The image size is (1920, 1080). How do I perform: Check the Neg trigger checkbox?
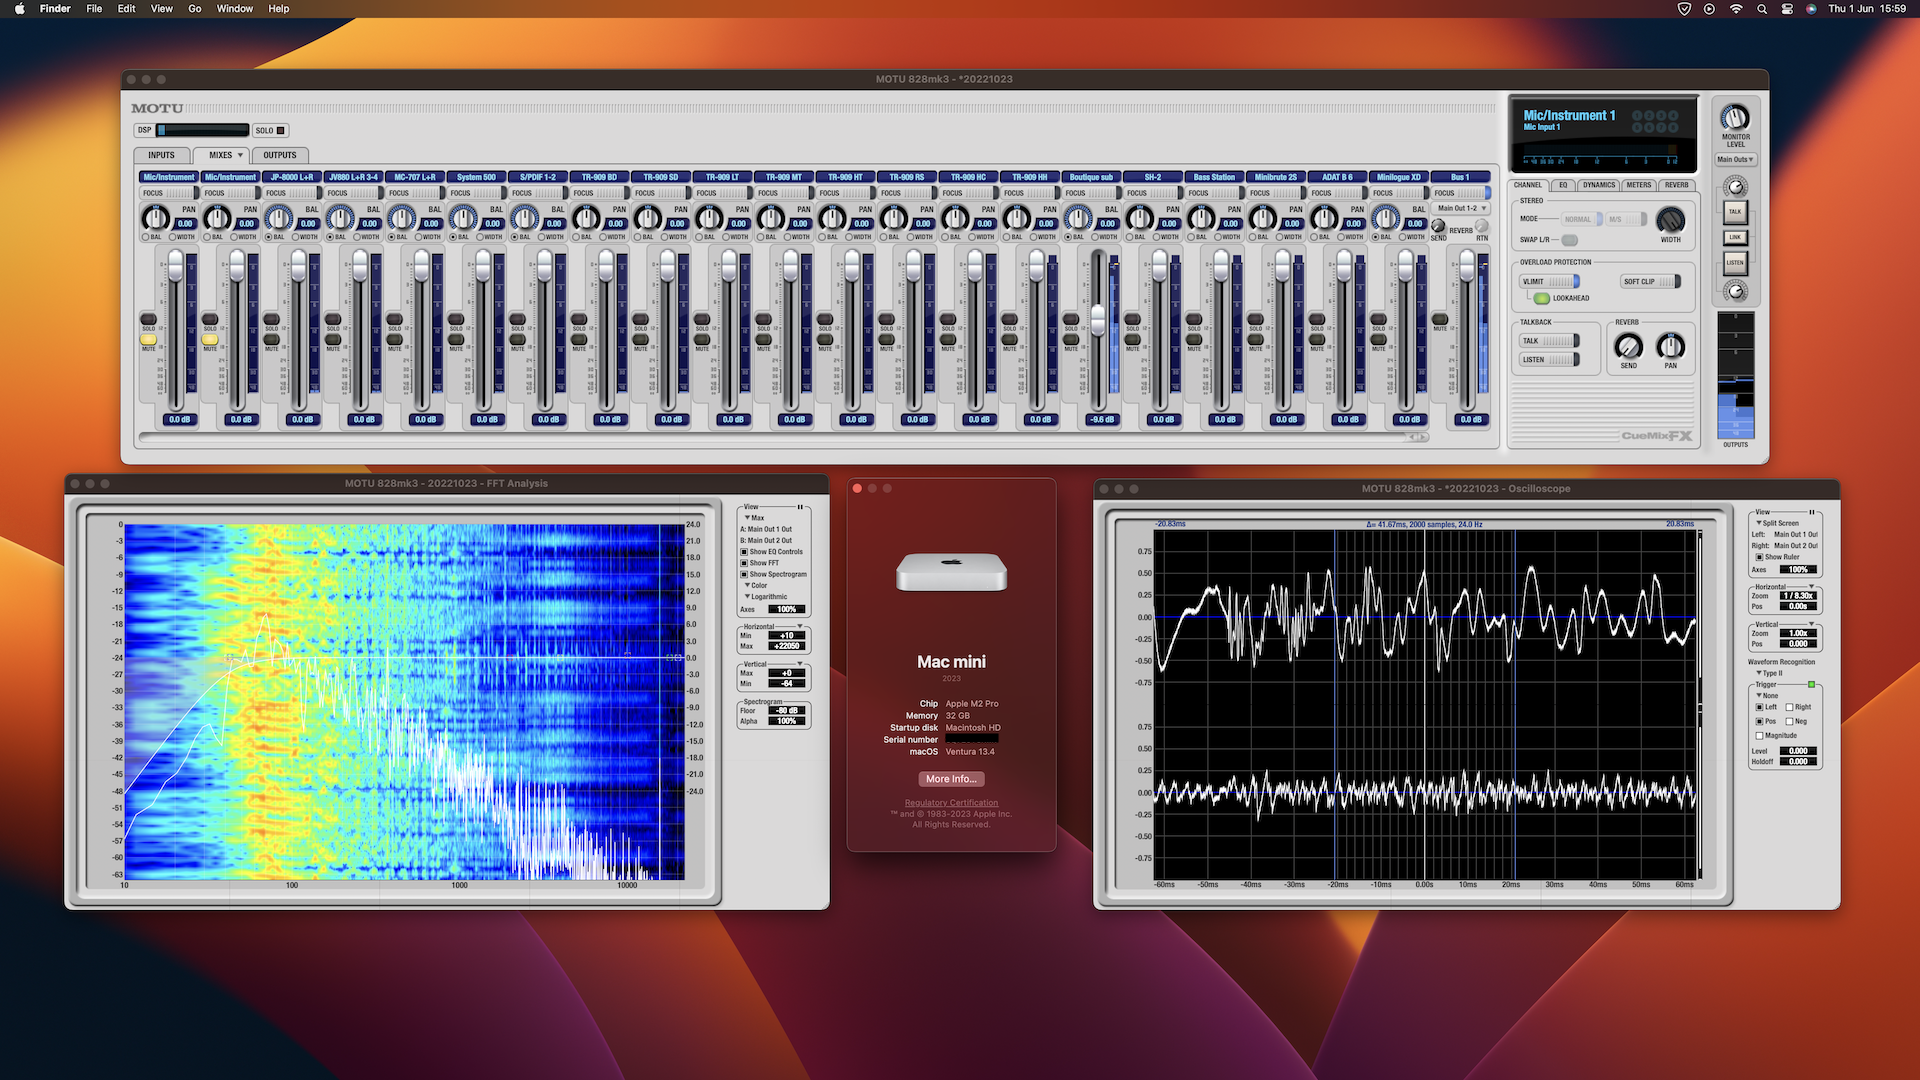[1789, 721]
